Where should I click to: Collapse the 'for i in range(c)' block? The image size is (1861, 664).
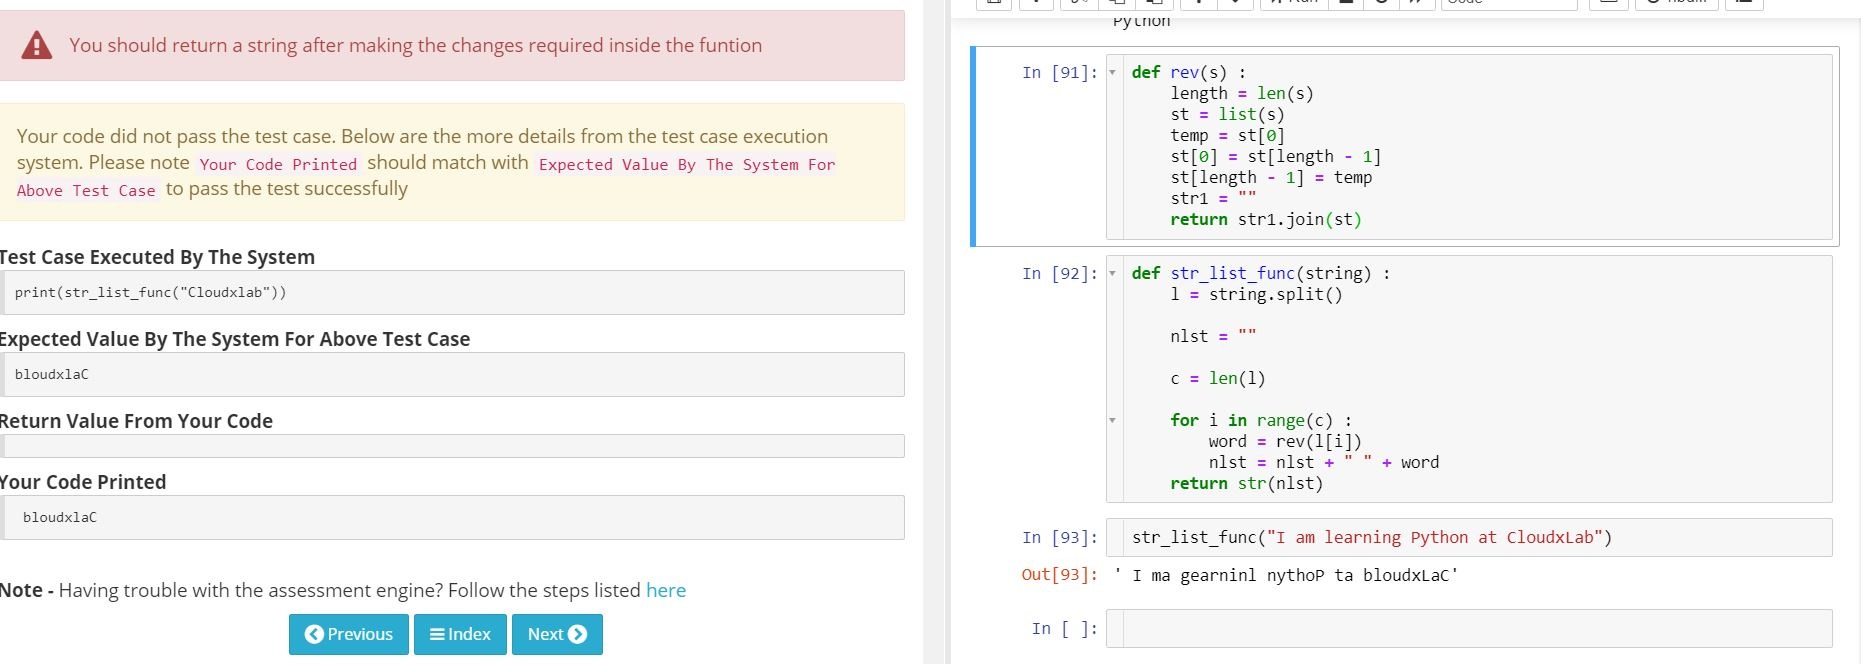[1112, 420]
